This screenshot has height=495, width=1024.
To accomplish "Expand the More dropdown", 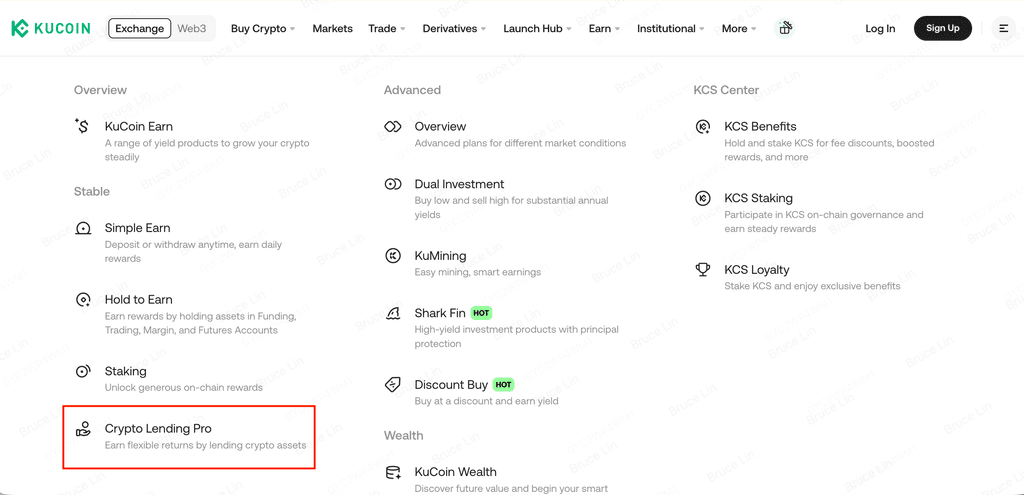I will (739, 29).
